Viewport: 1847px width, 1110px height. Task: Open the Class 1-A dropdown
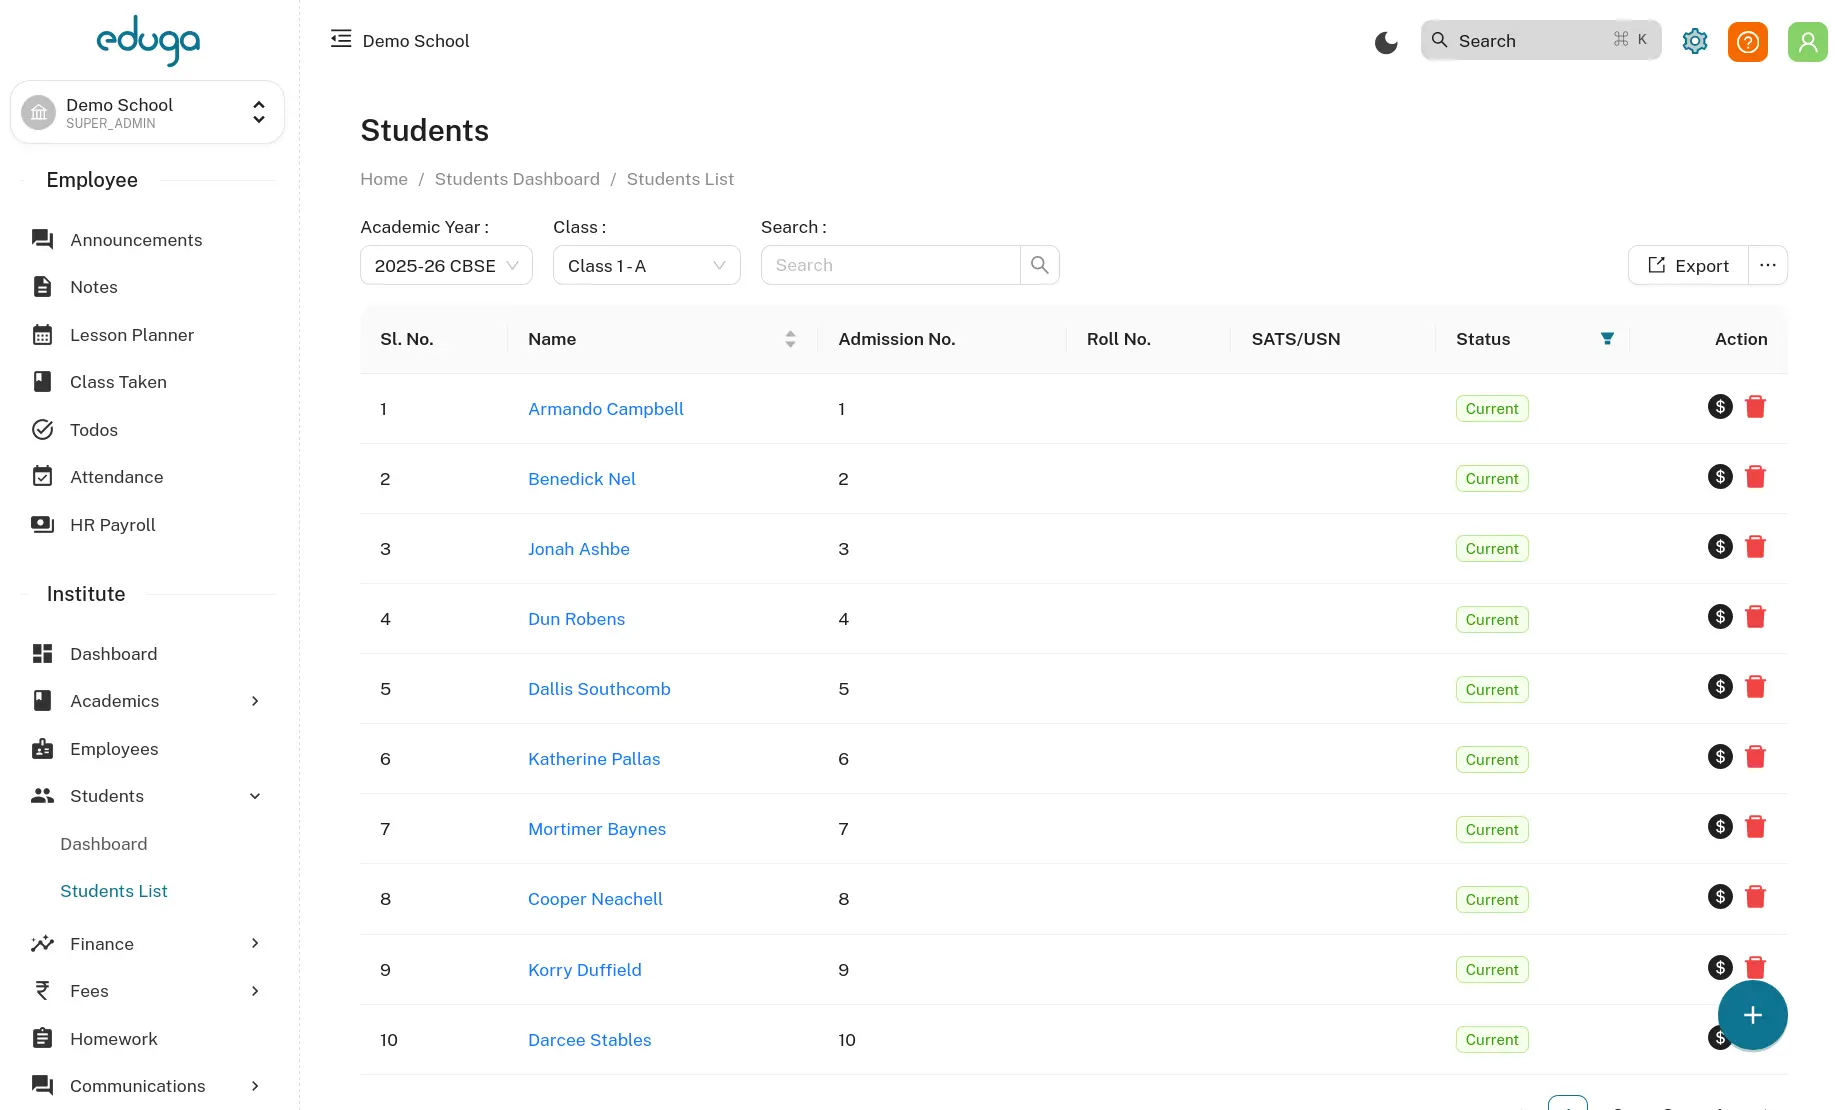(646, 266)
